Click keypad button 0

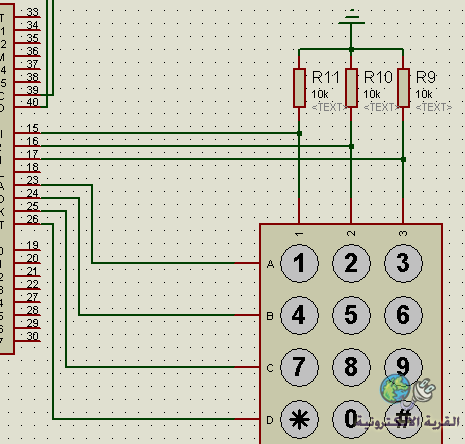click(351, 419)
